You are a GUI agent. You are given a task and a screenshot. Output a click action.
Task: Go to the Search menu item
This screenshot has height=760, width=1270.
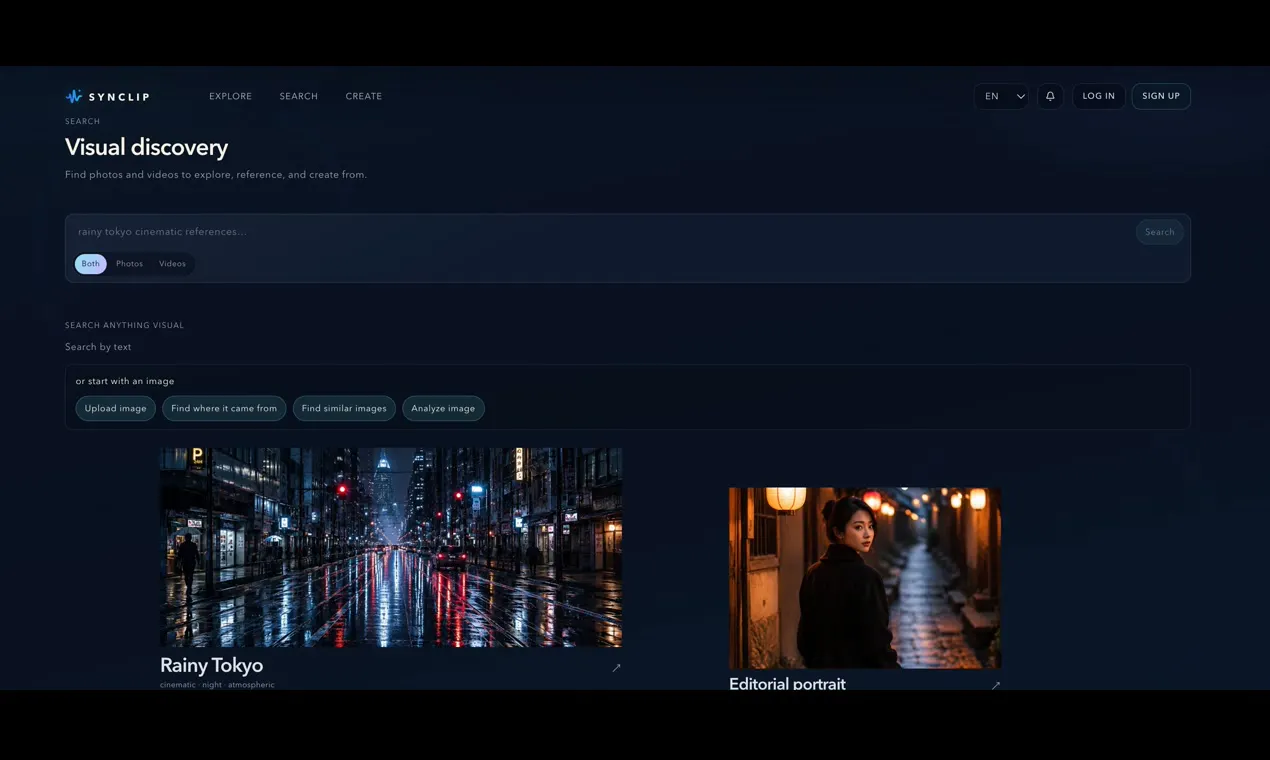298,97
